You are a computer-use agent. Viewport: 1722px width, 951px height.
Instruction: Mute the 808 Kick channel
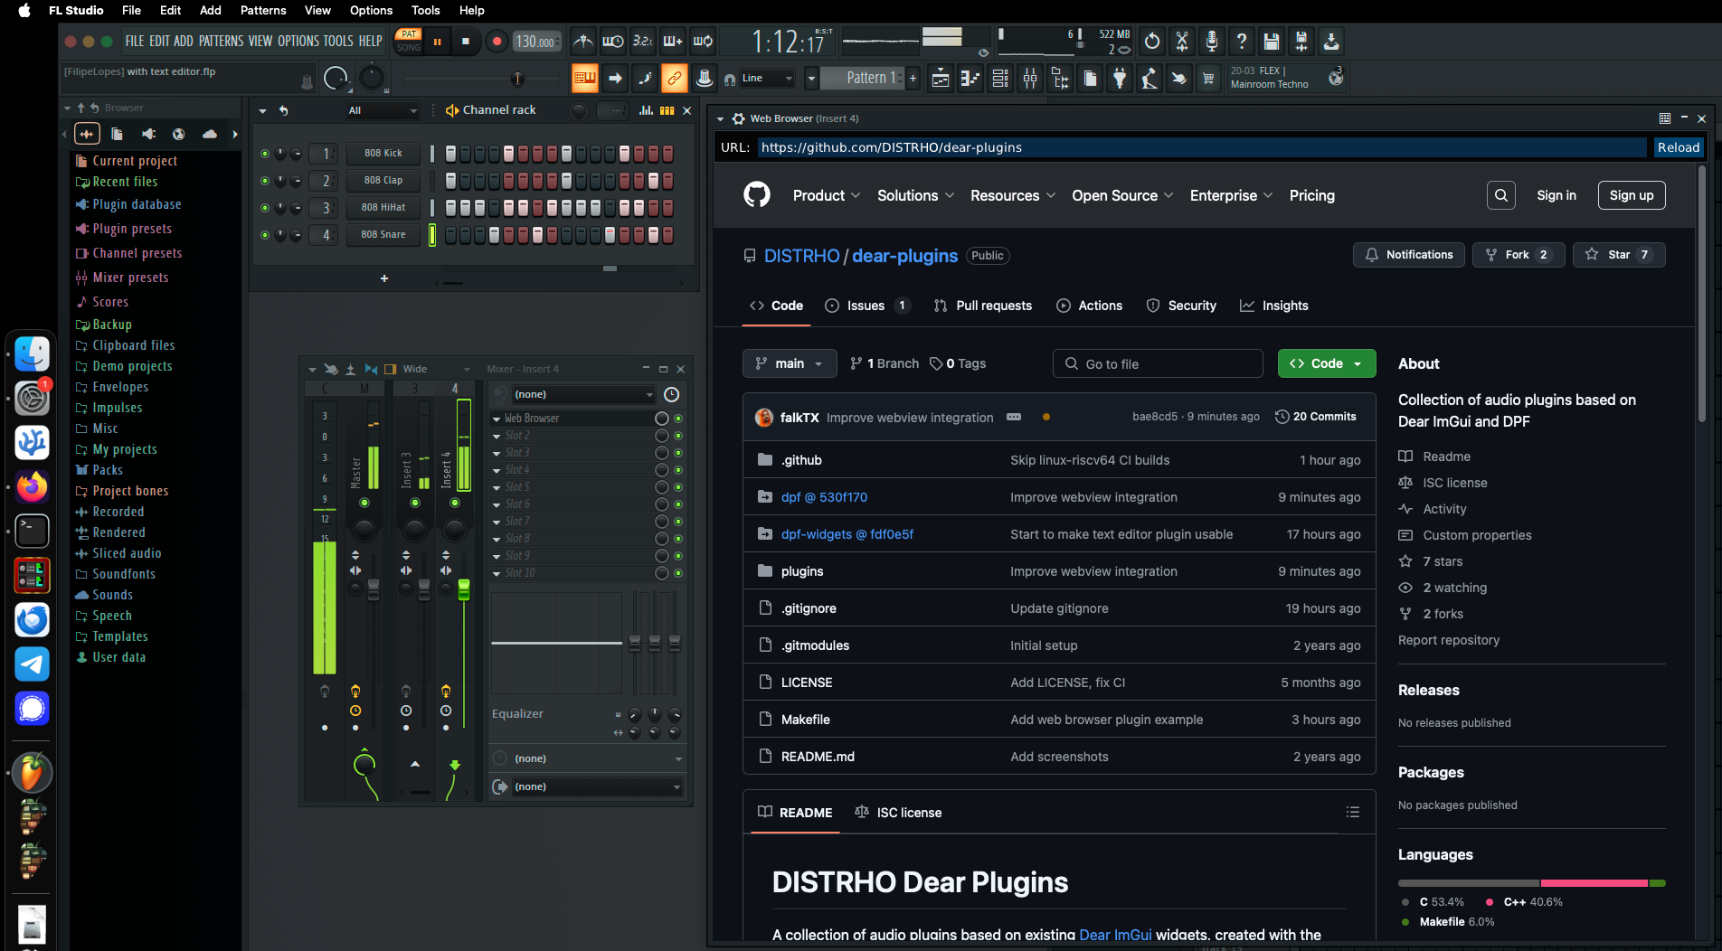pos(264,153)
